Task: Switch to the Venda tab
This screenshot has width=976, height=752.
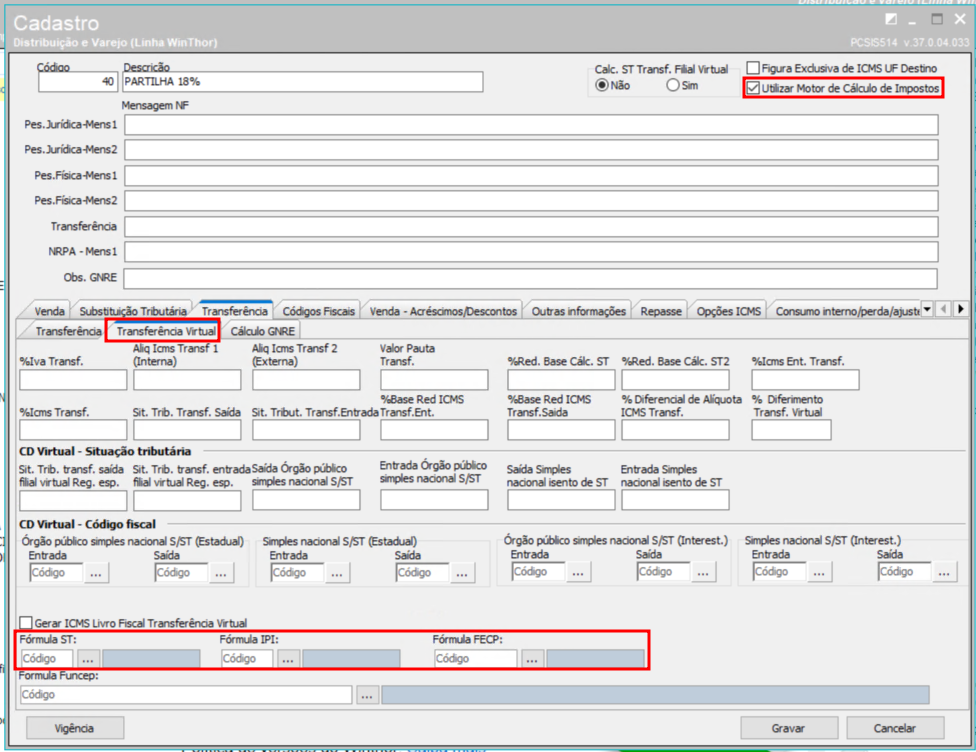Action: tap(49, 311)
